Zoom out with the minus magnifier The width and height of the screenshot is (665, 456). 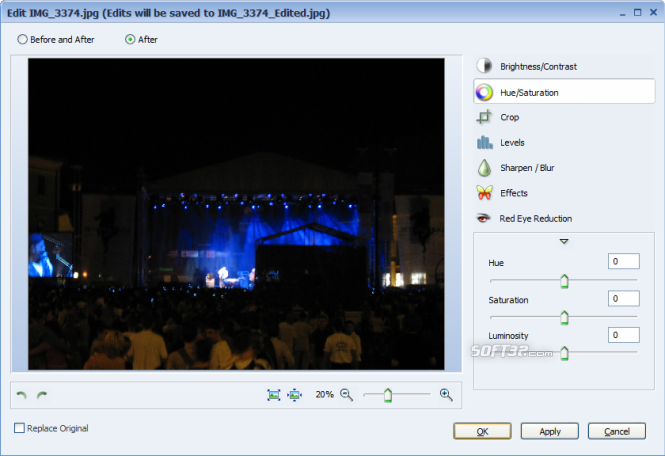(346, 395)
